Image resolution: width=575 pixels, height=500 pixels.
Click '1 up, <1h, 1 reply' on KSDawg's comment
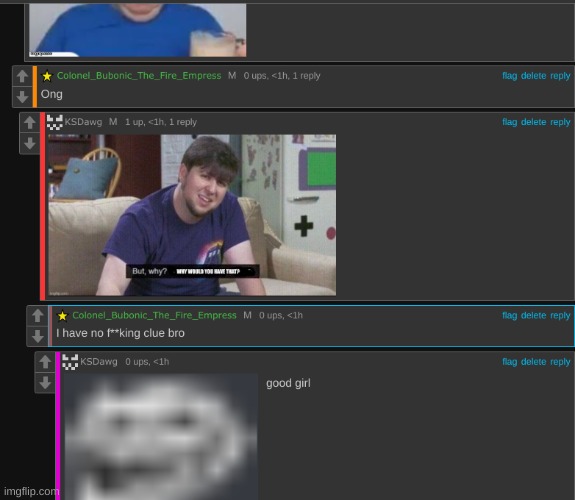click(x=161, y=122)
